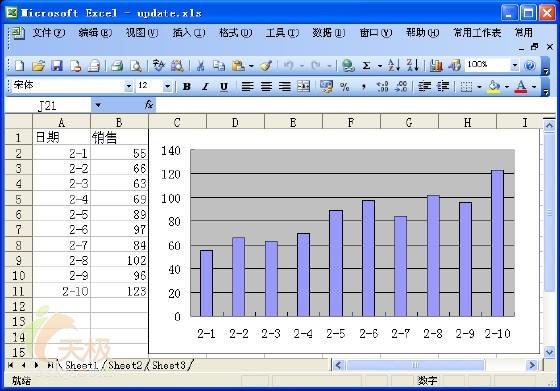Select row 5 header

[x=19, y=199]
